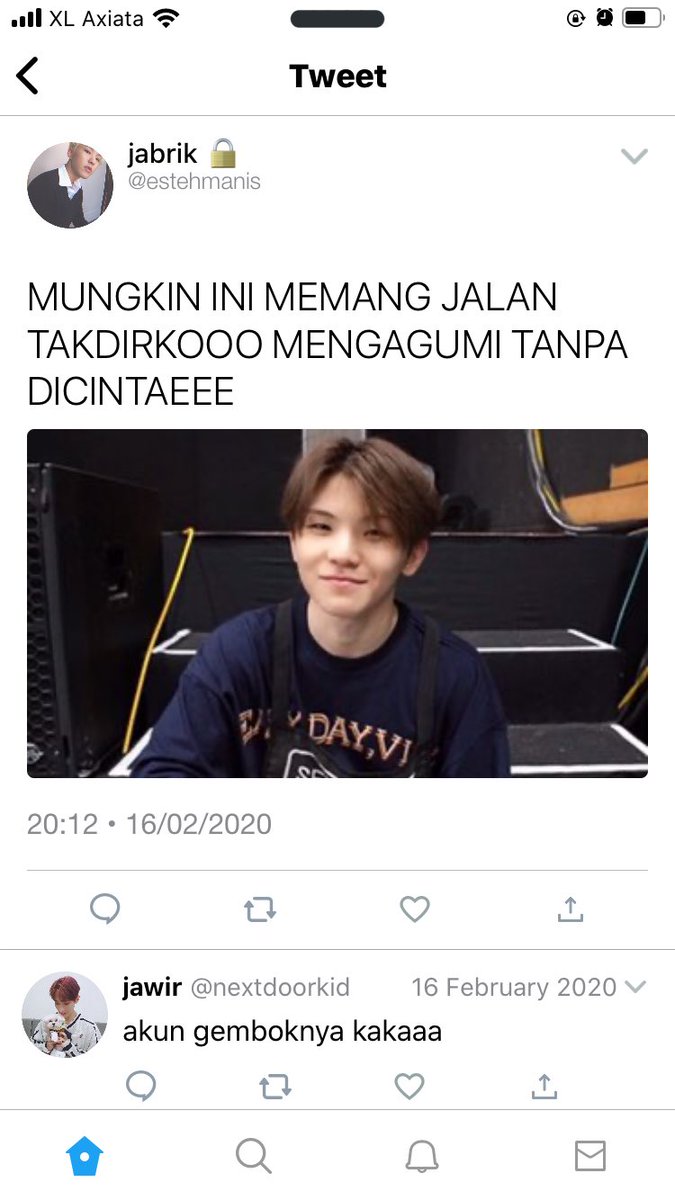Expand options chevron on jawir's reply

(634, 988)
